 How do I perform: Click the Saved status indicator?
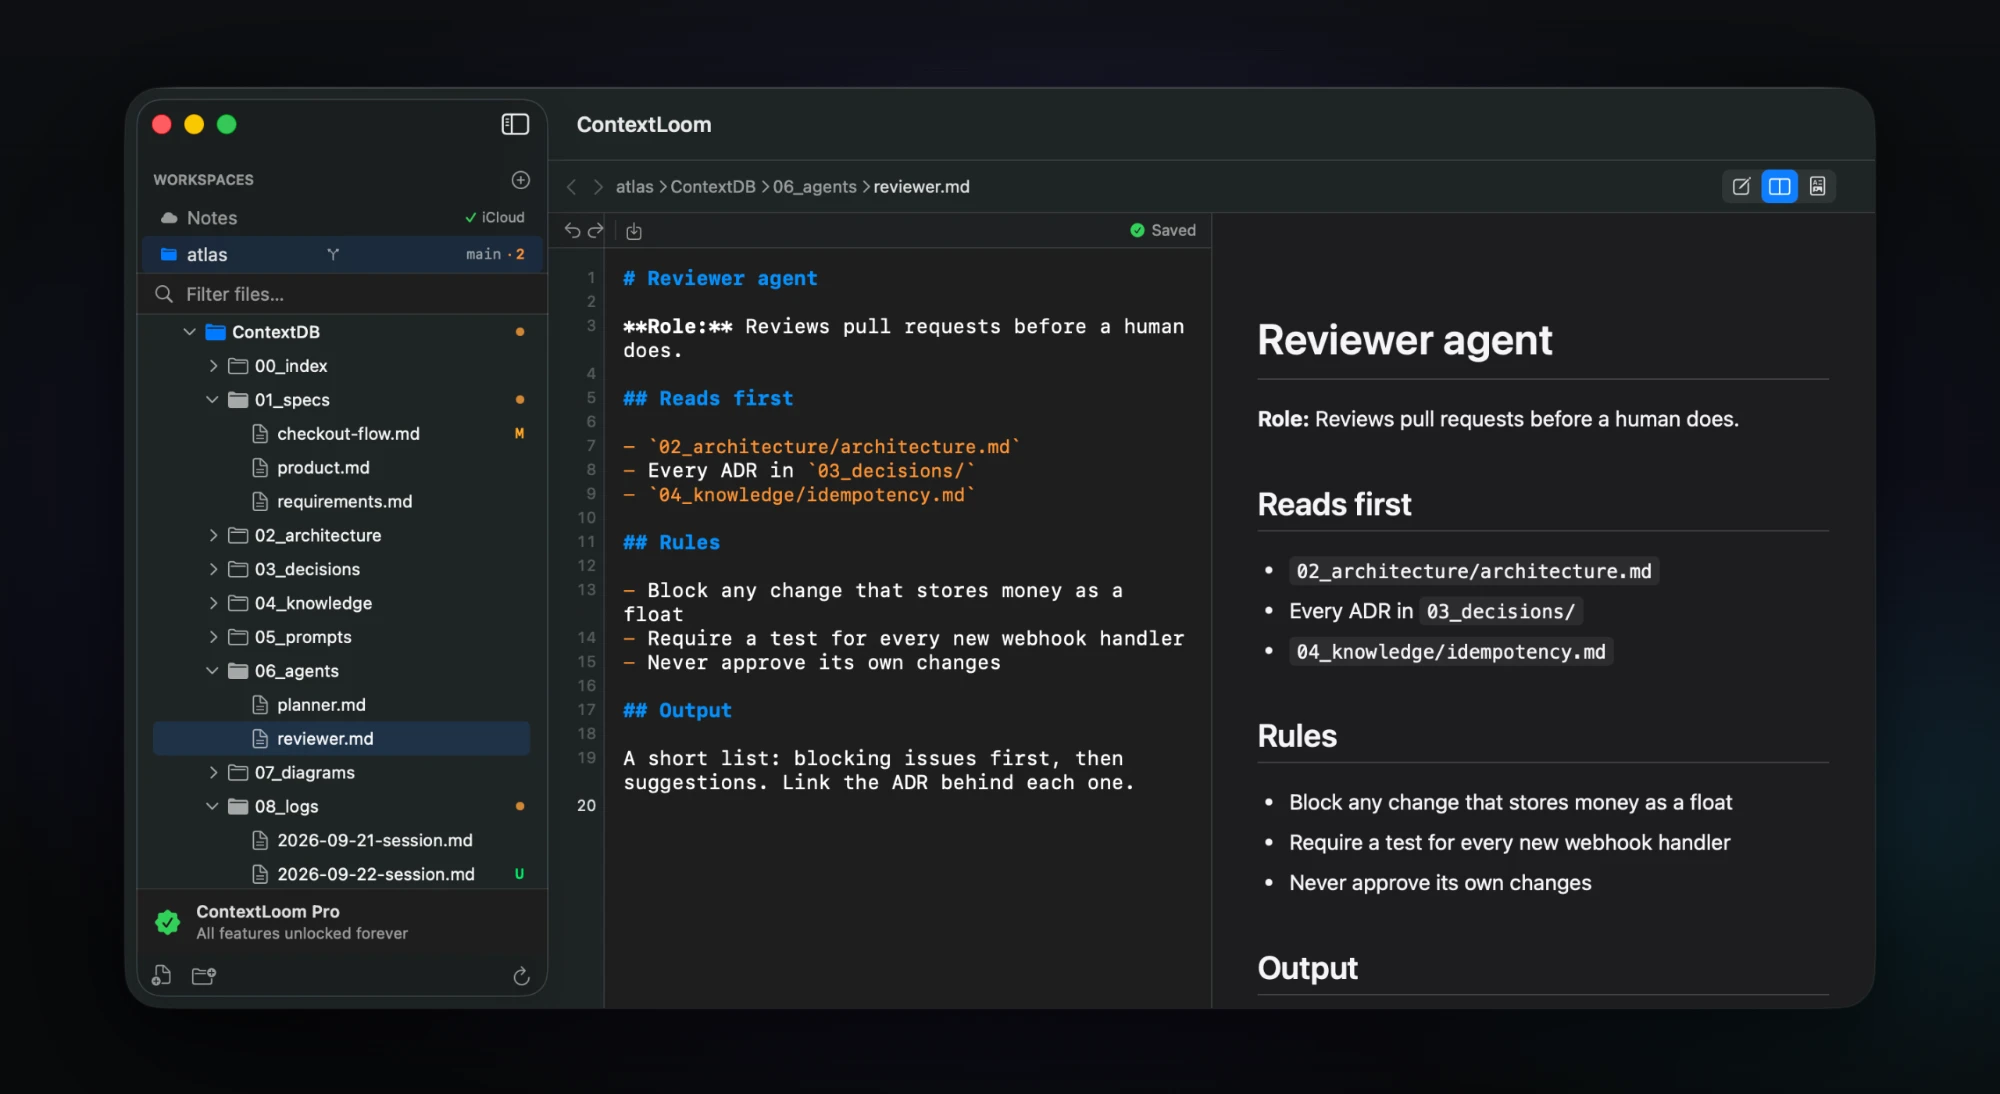tap(1163, 231)
